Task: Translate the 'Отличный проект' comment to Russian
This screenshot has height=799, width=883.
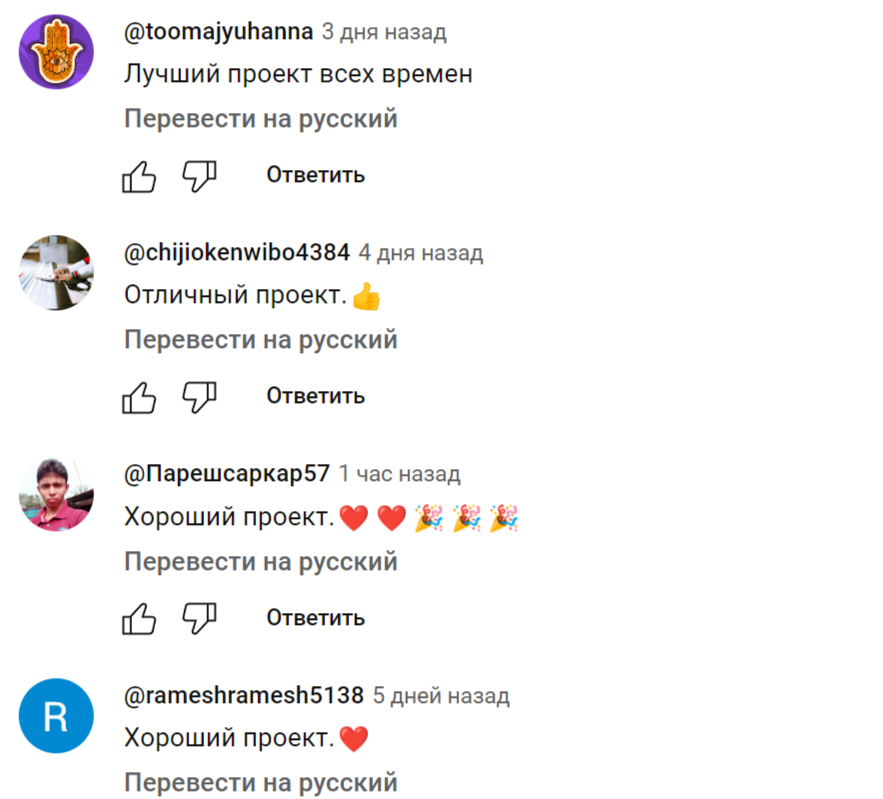Action: (261, 341)
